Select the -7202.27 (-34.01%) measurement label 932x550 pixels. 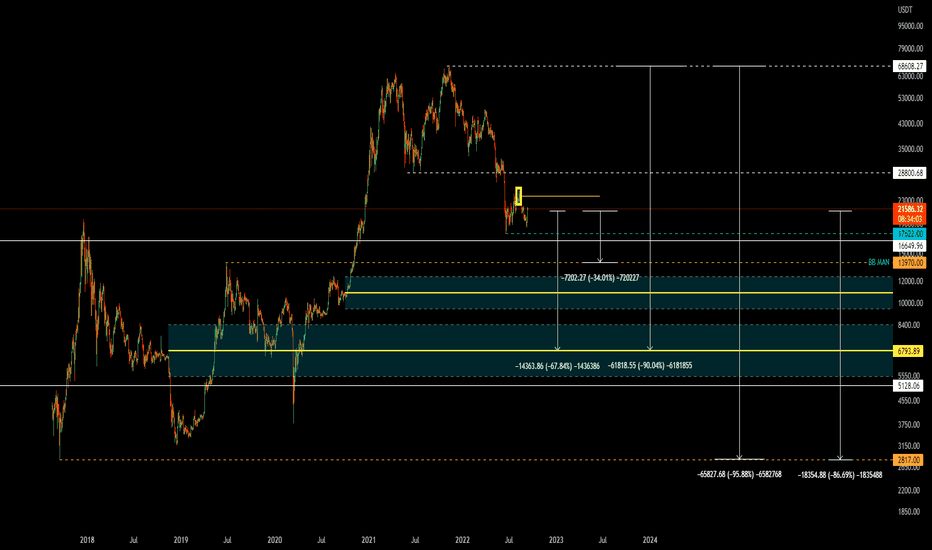point(600,278)
